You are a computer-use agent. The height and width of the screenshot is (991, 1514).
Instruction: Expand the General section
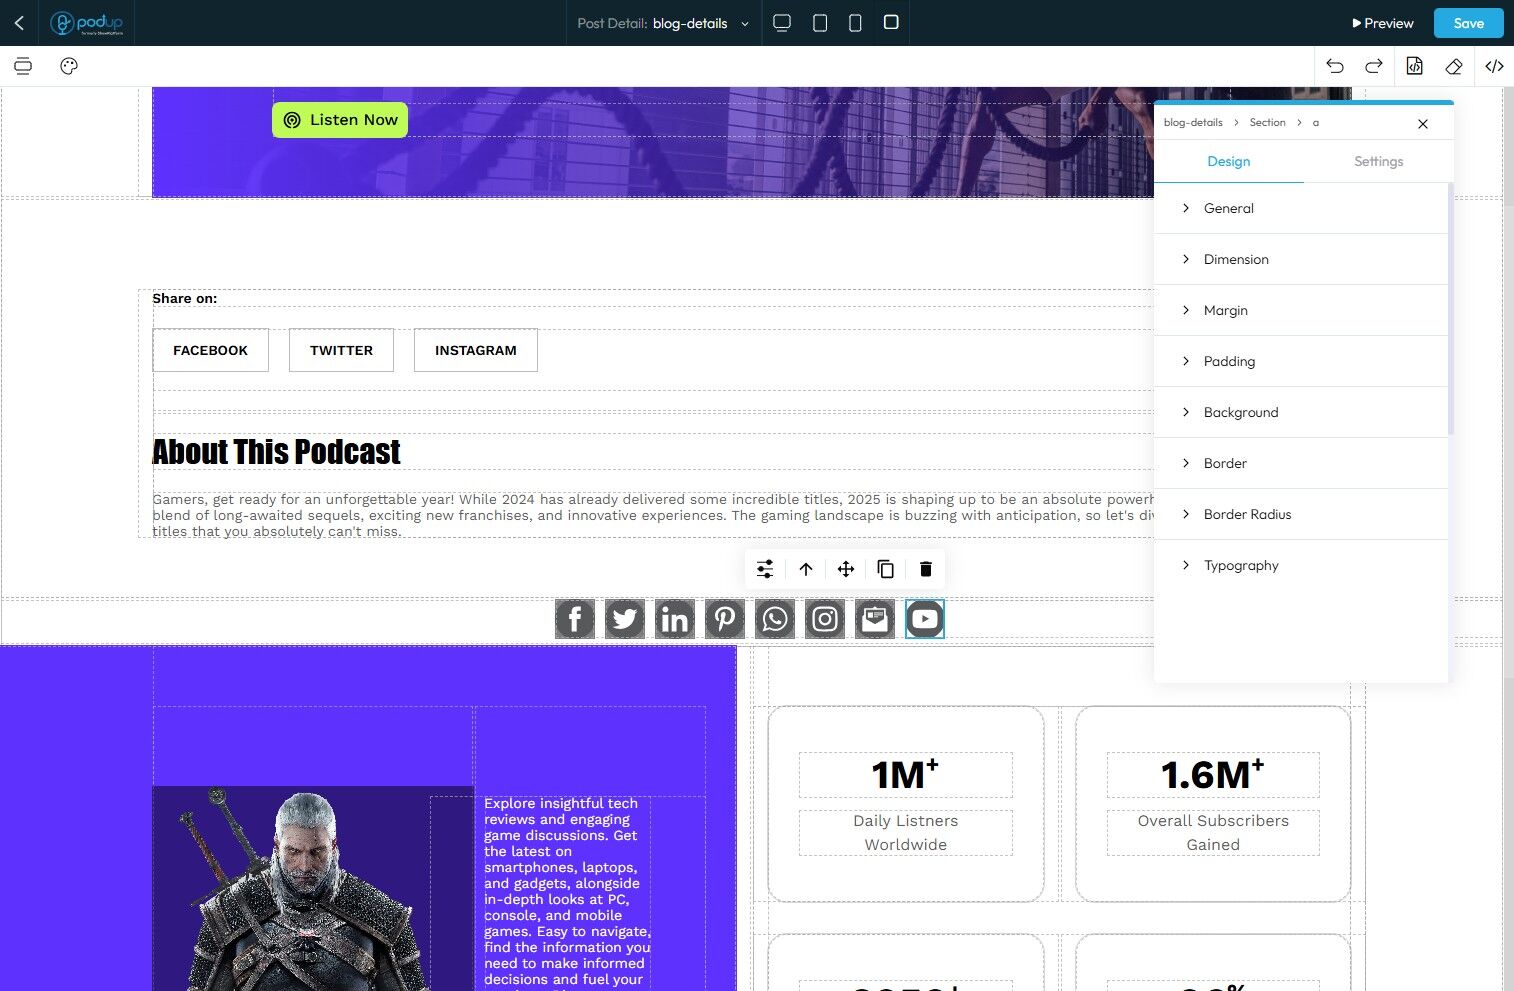tap(1301, 208)
